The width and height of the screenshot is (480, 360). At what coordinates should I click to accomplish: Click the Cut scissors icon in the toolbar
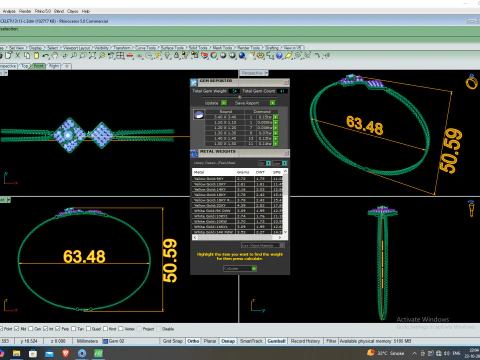coord(17,56)
